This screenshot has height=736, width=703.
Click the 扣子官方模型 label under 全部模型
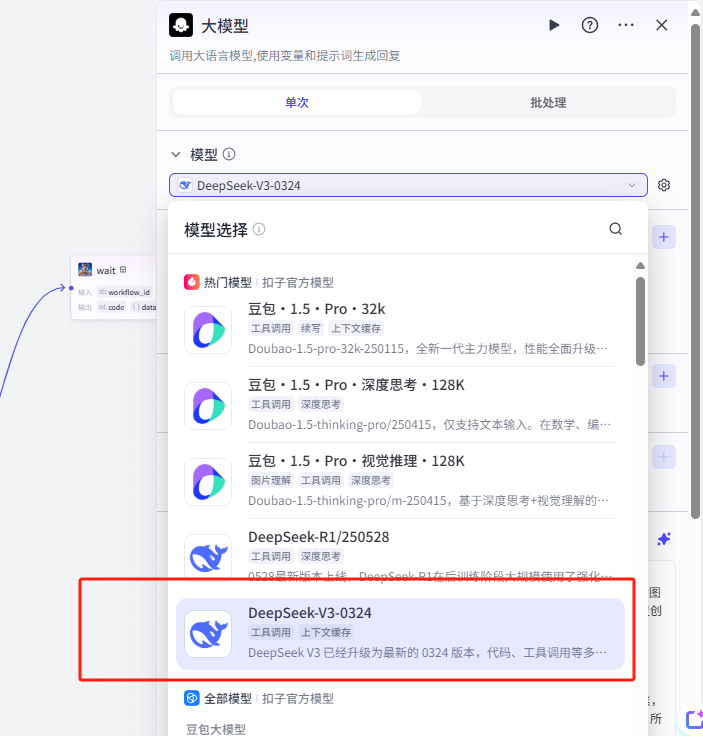[298, 698]
